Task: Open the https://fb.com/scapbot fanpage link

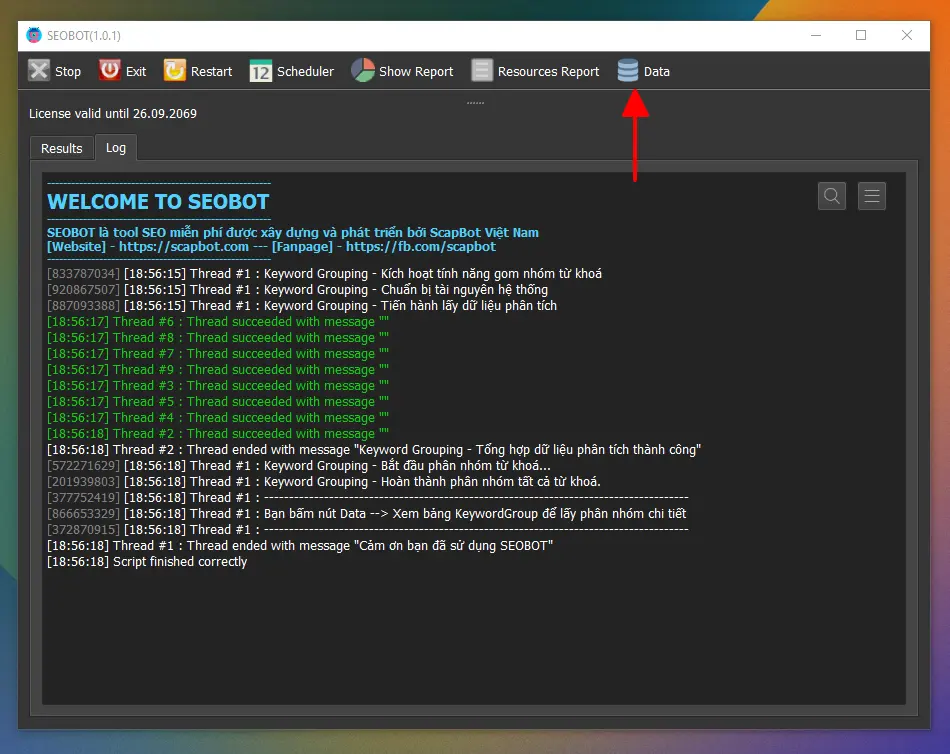Action: tap(420, 247)
